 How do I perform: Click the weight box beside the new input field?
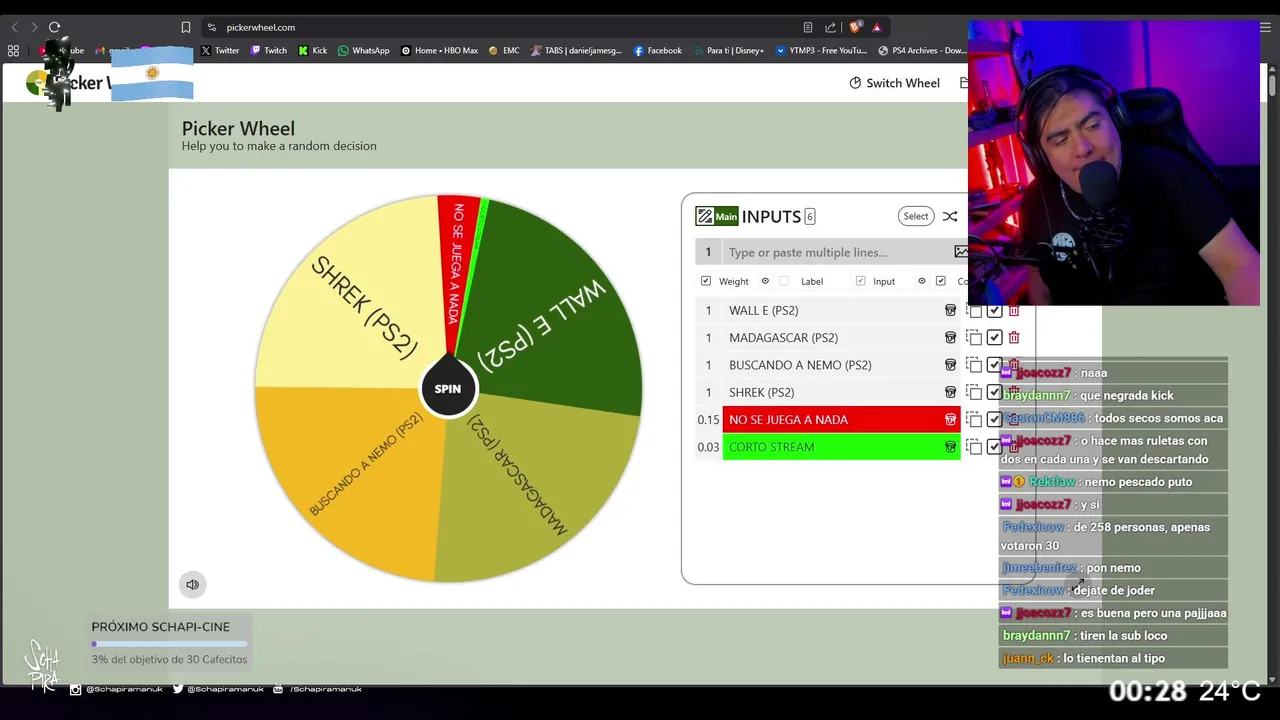coord(708,252)
